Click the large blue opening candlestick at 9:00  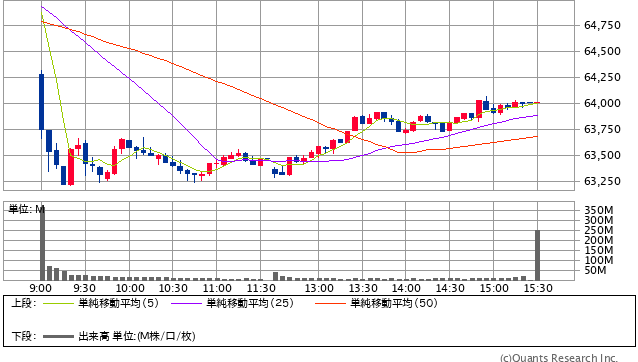click(x=42, y=102)
